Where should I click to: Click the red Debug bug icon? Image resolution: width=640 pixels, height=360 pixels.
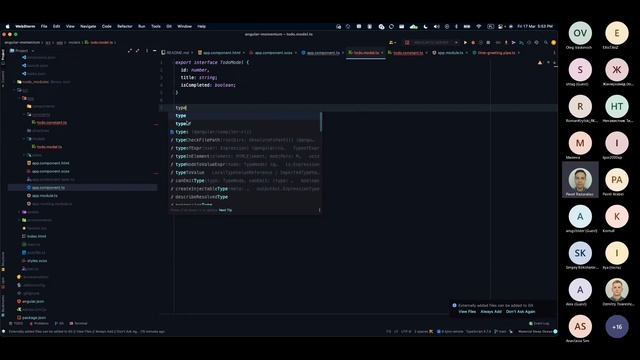473,42
